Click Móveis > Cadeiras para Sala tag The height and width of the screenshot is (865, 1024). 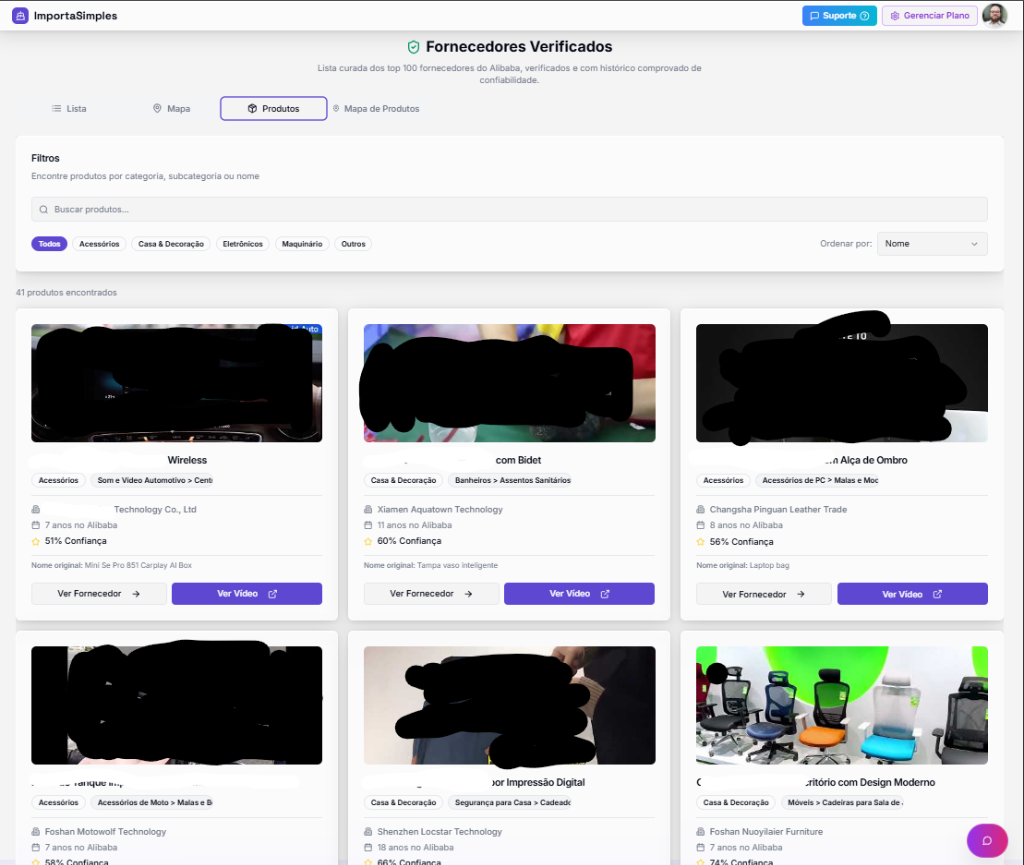[x=843, y=802]
